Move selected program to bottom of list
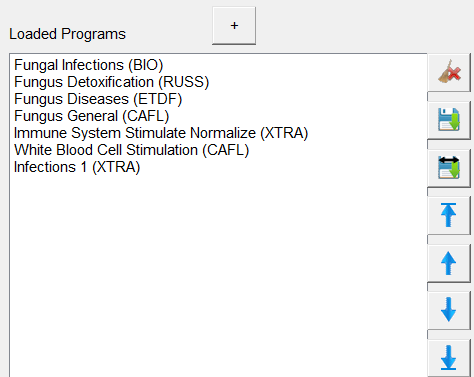The height and width of the screenshot is (377, 474). click(x=449, y=358)
